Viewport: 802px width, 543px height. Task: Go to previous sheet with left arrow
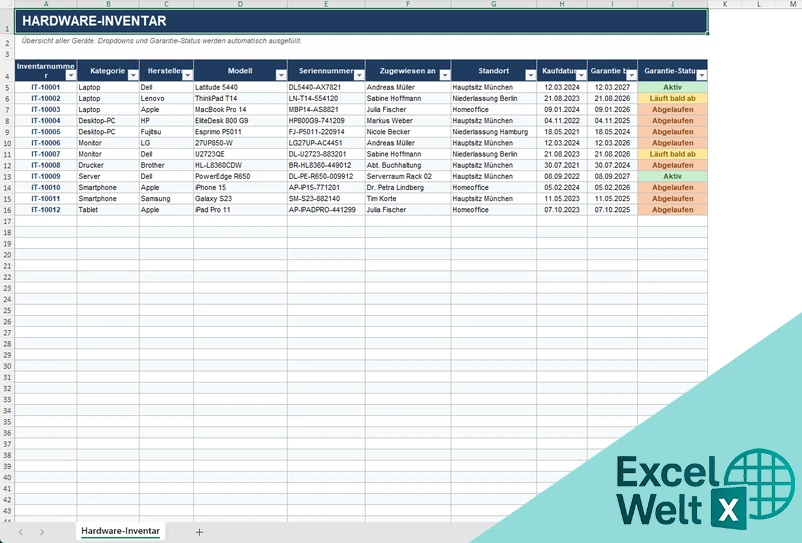coord(20,532)
